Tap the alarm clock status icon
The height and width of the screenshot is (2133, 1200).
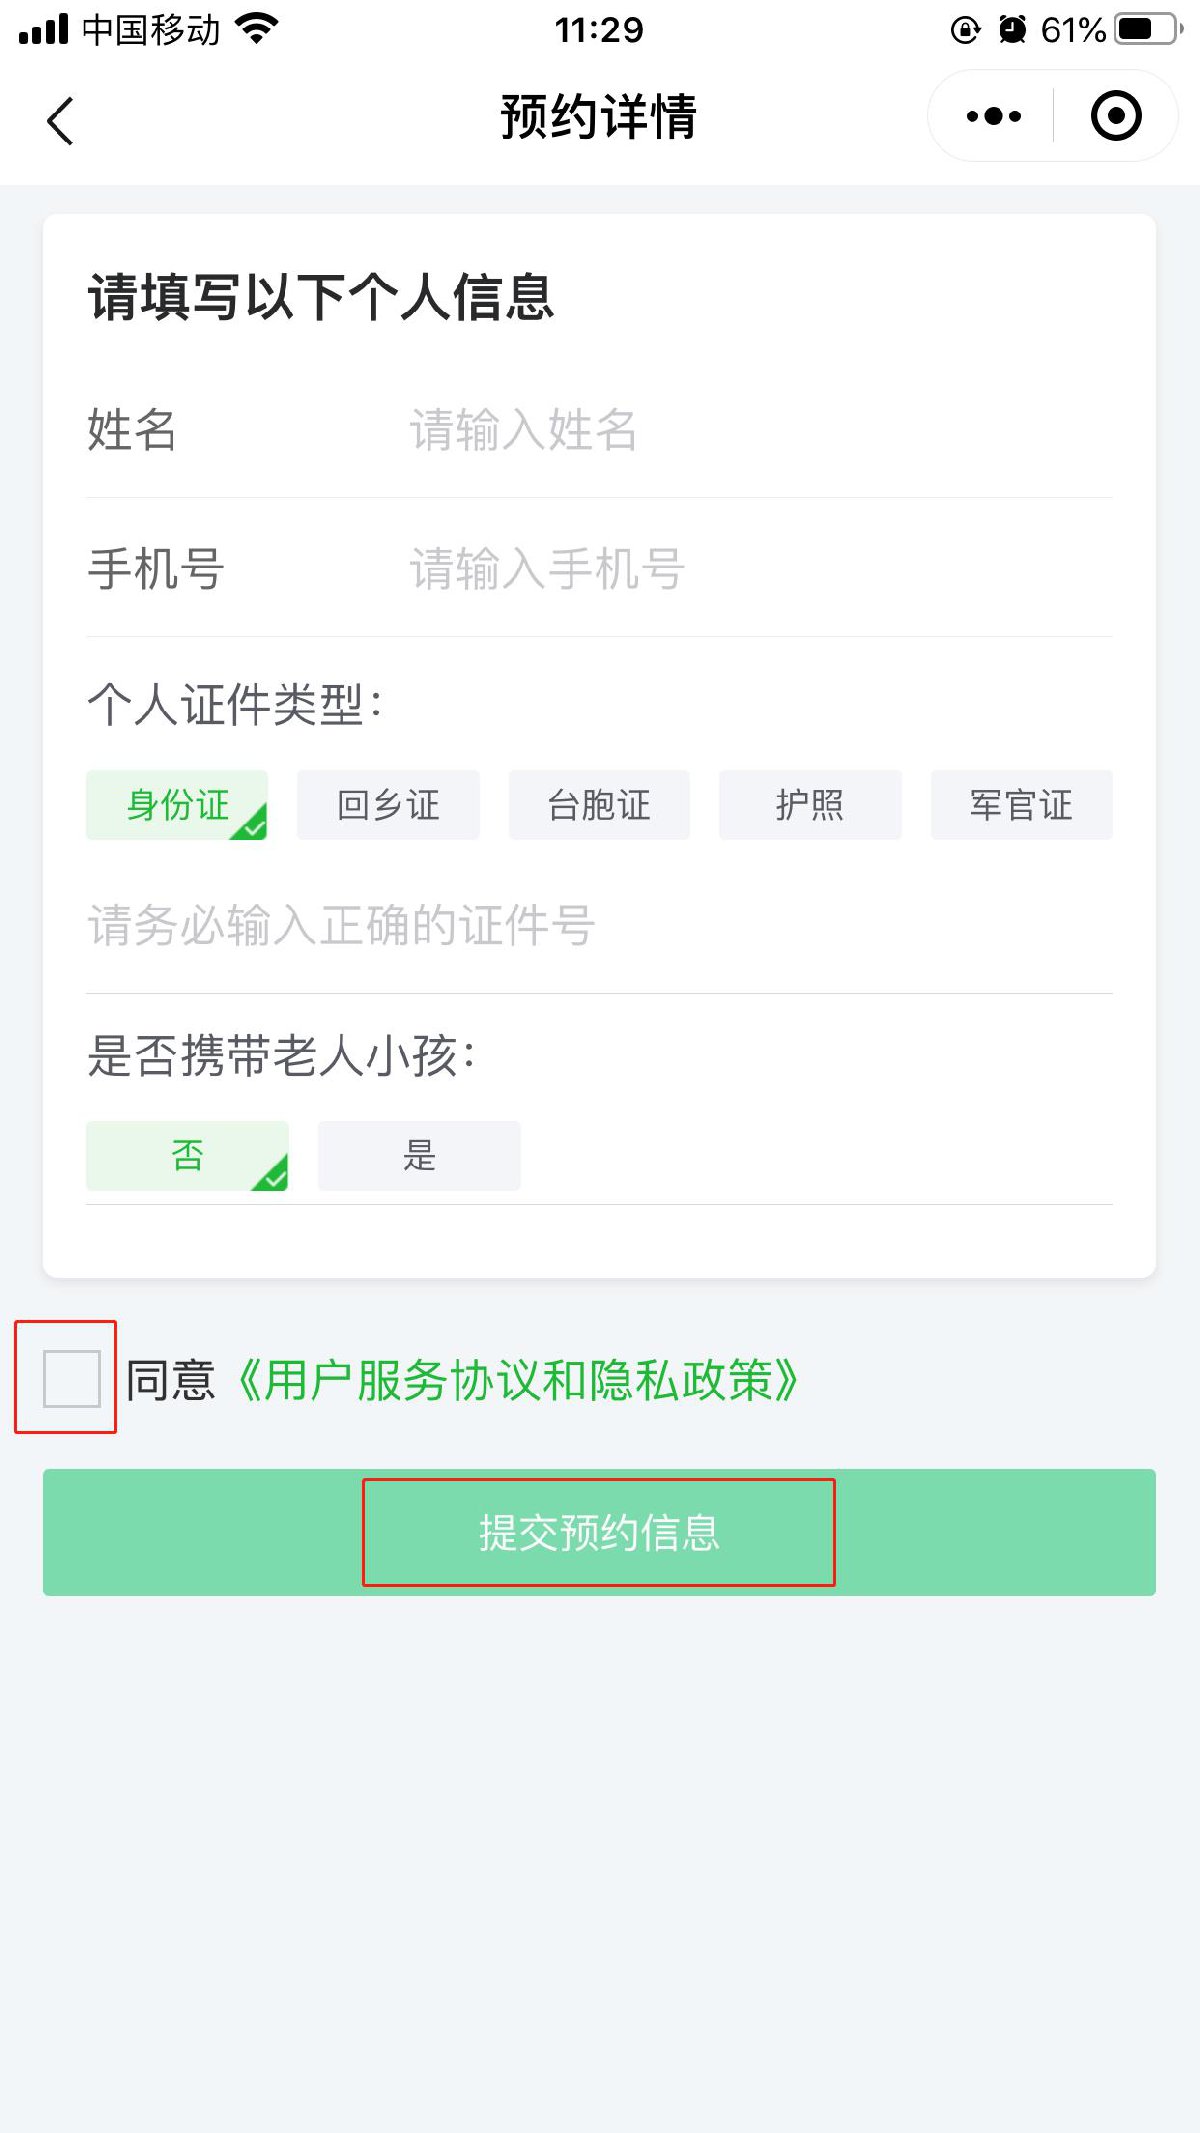pyautogui.click(x=1012, y=30)
